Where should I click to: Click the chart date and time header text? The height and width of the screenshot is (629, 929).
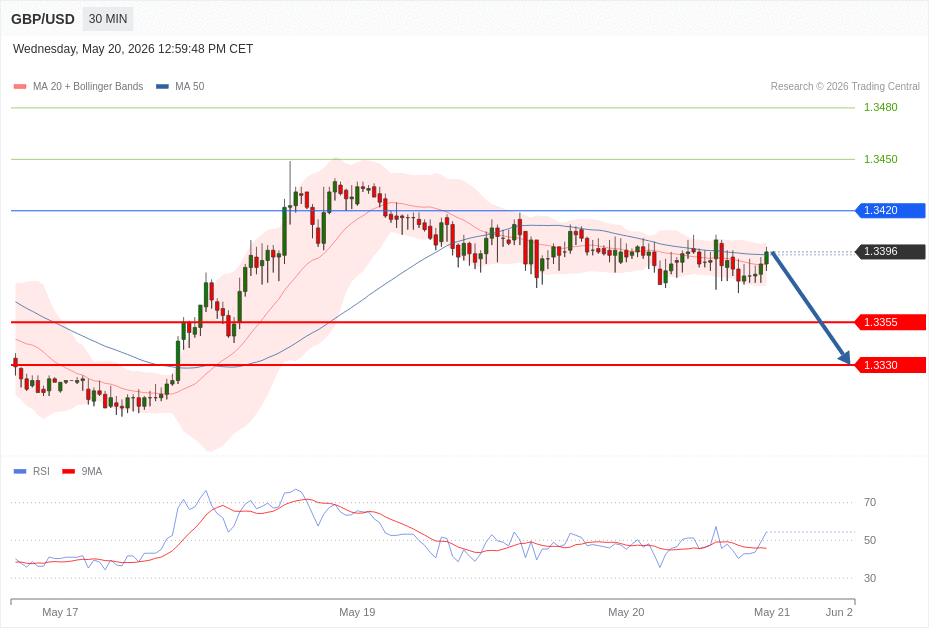point(133,49)
